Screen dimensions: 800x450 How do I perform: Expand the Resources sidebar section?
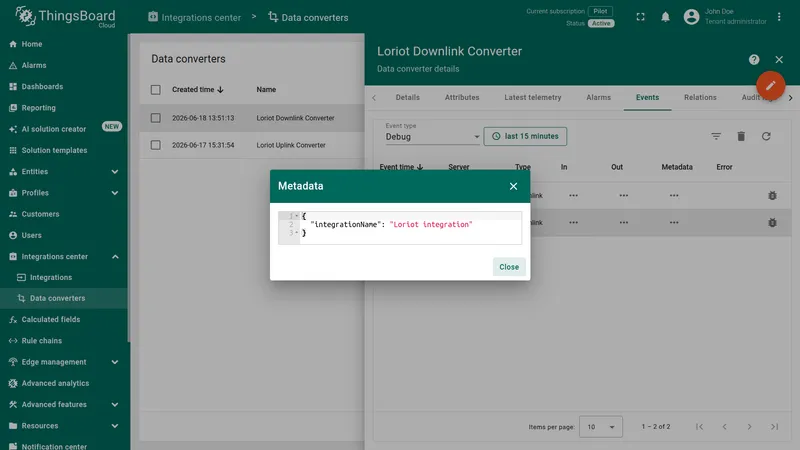coord(64,426)
